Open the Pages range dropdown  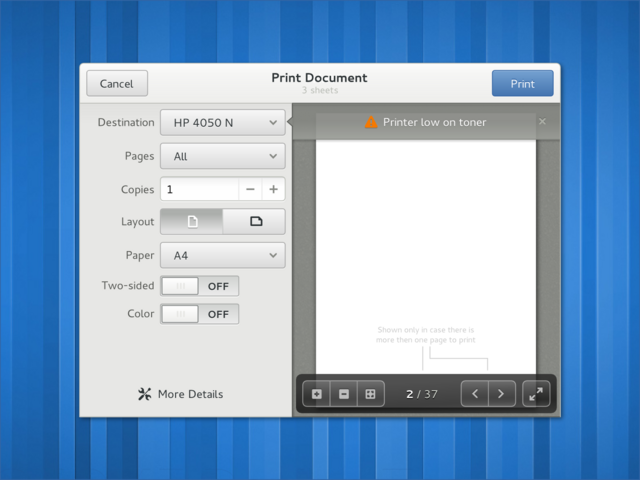point(223,156)
